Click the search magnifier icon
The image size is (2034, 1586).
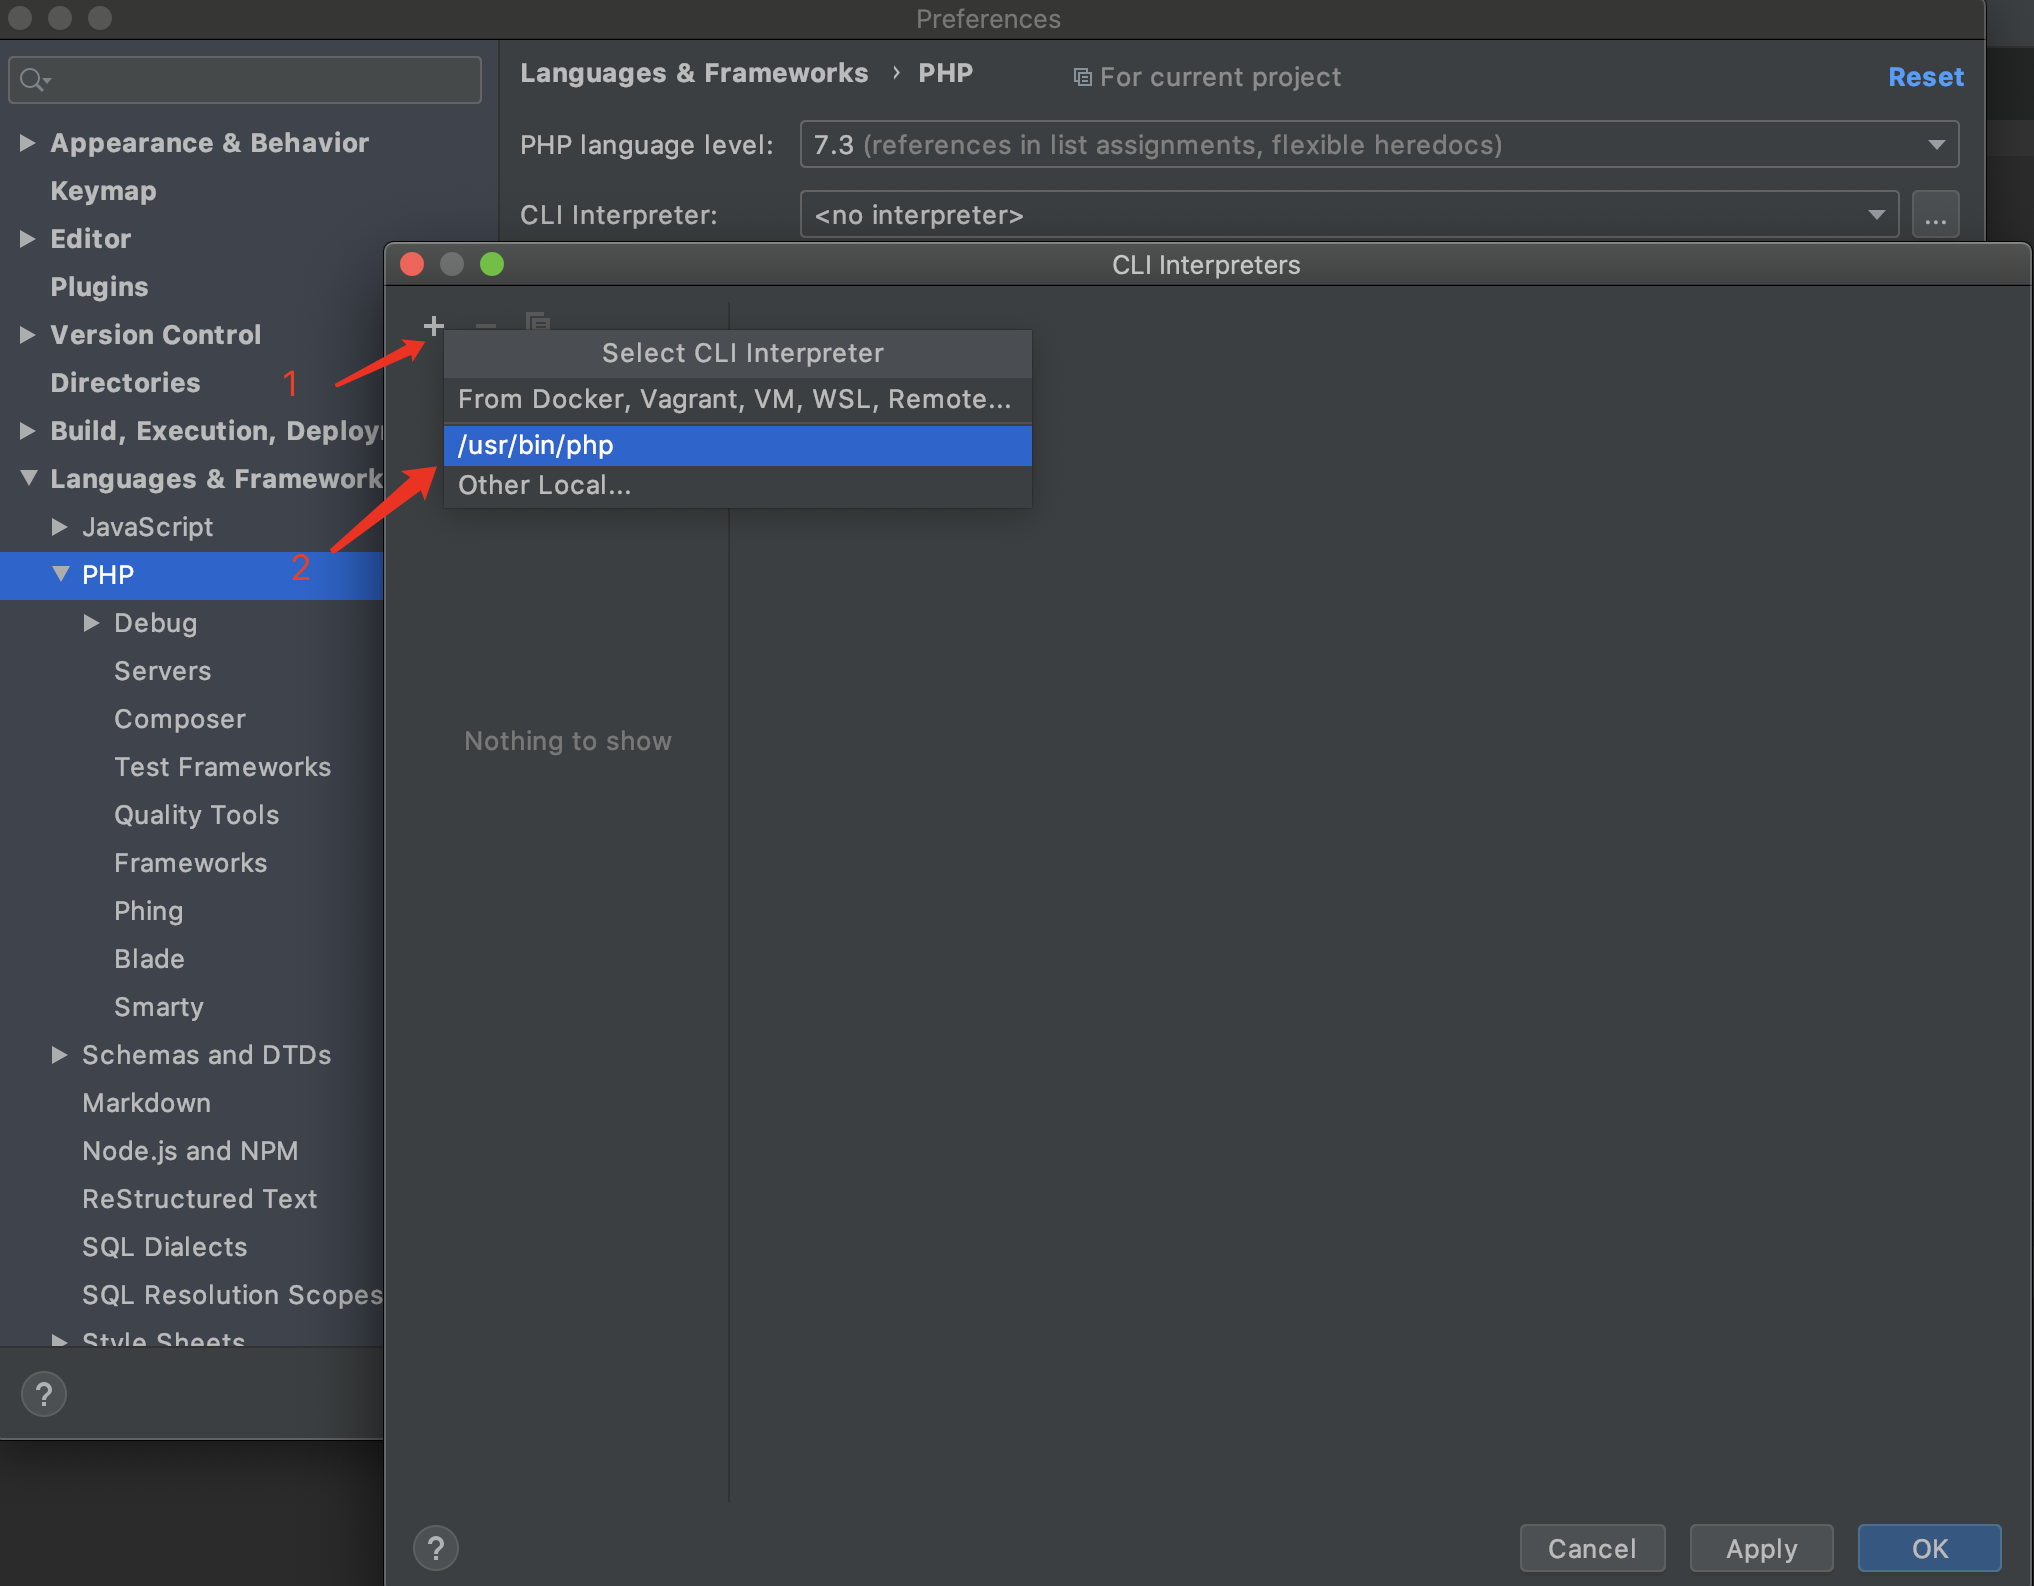pos(33,80)
